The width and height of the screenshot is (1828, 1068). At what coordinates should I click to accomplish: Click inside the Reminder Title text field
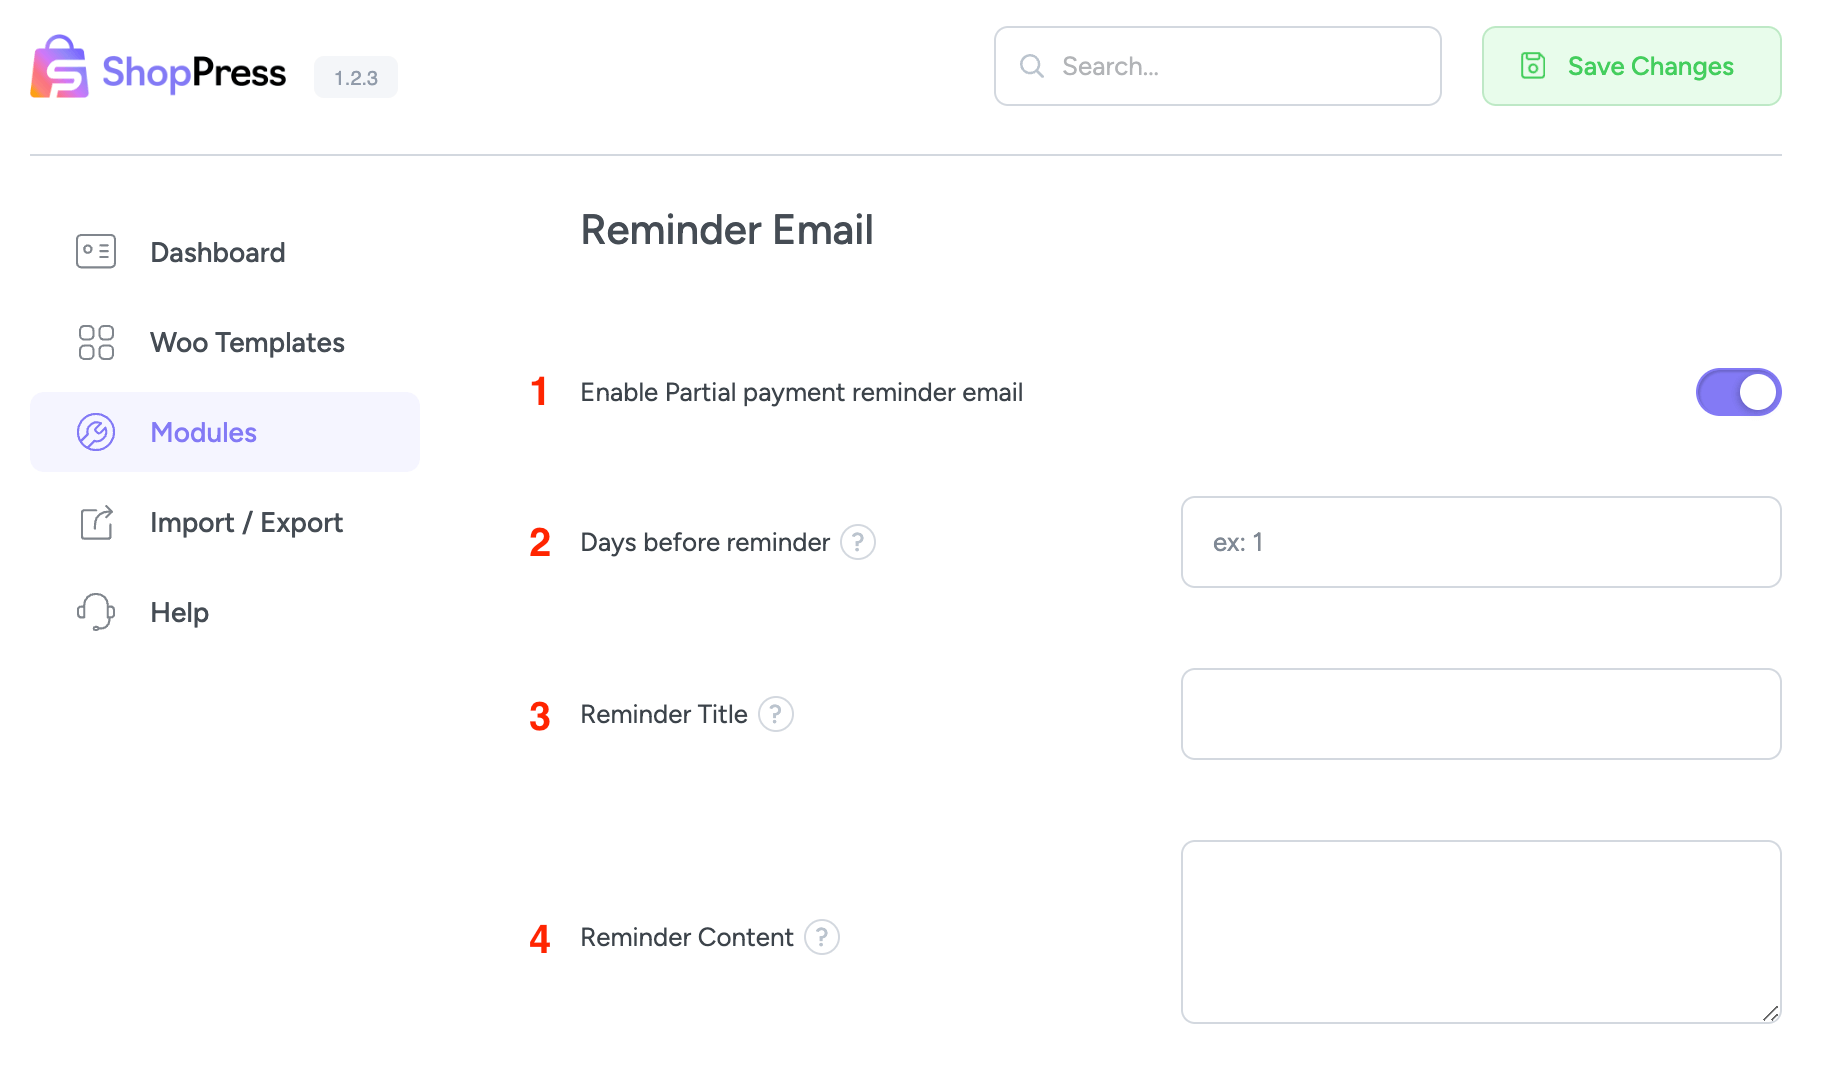1480,714
